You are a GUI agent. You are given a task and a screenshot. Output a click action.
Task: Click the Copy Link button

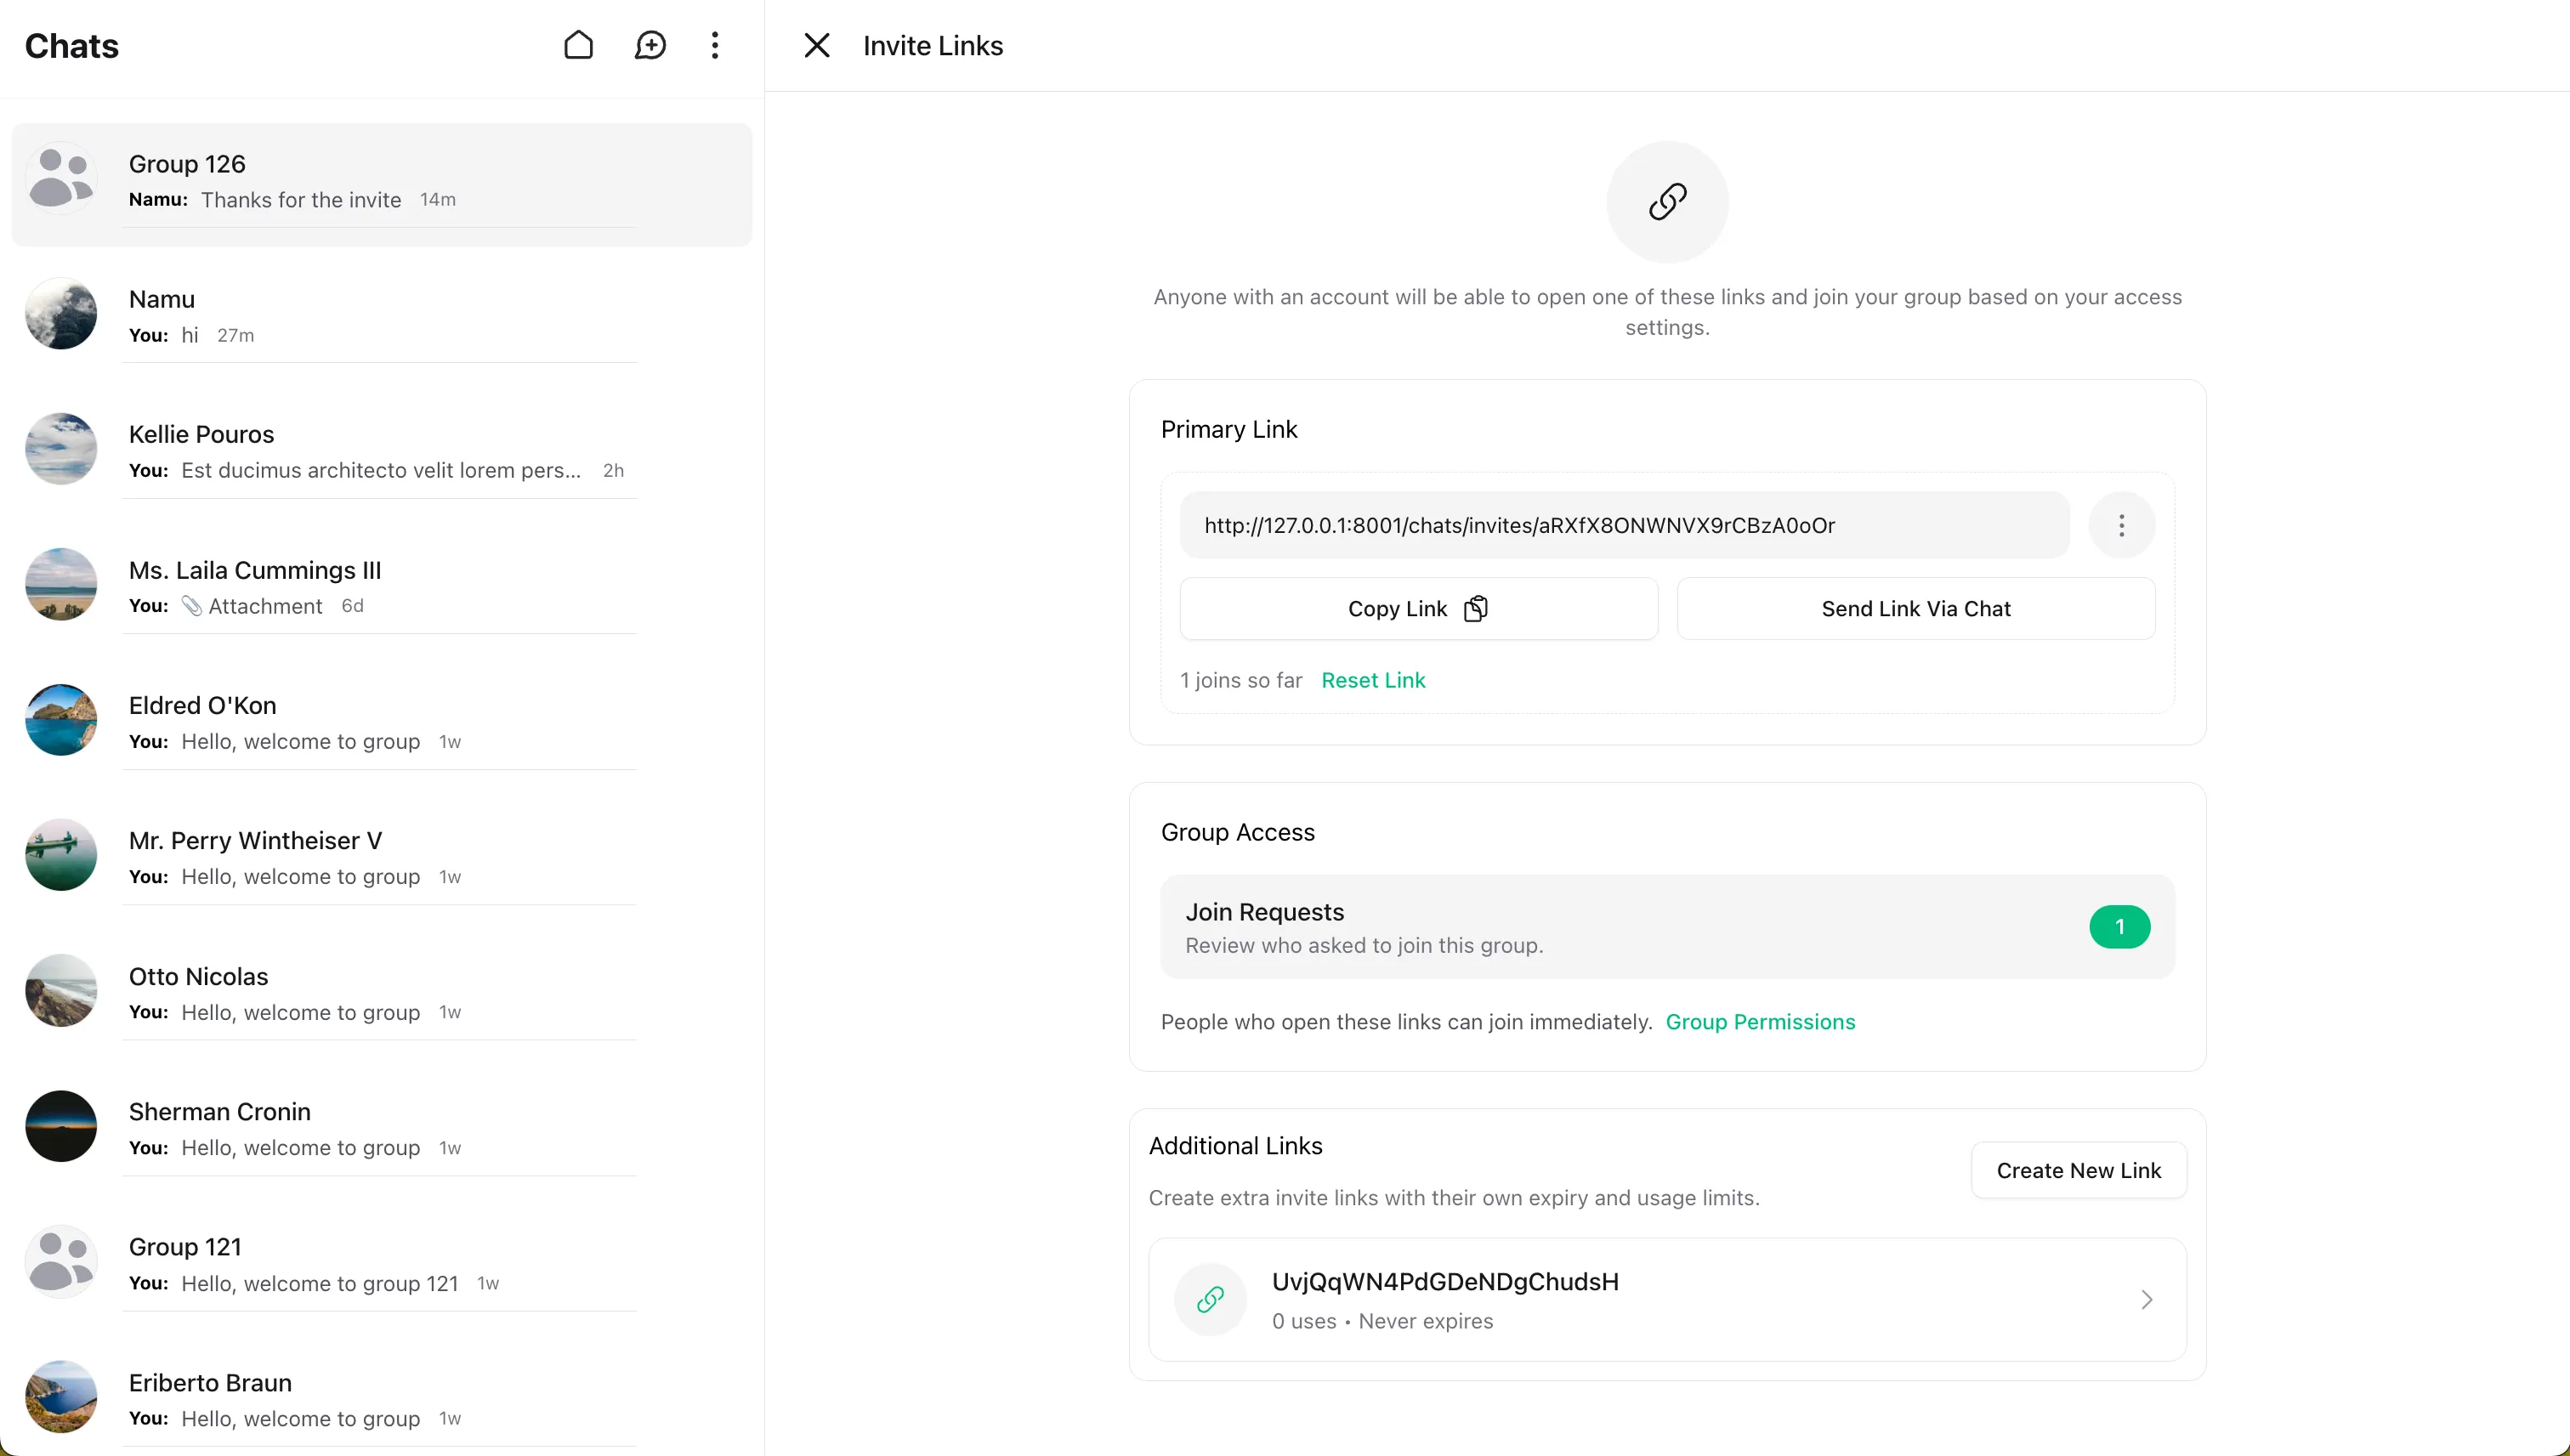point(1418,608)
